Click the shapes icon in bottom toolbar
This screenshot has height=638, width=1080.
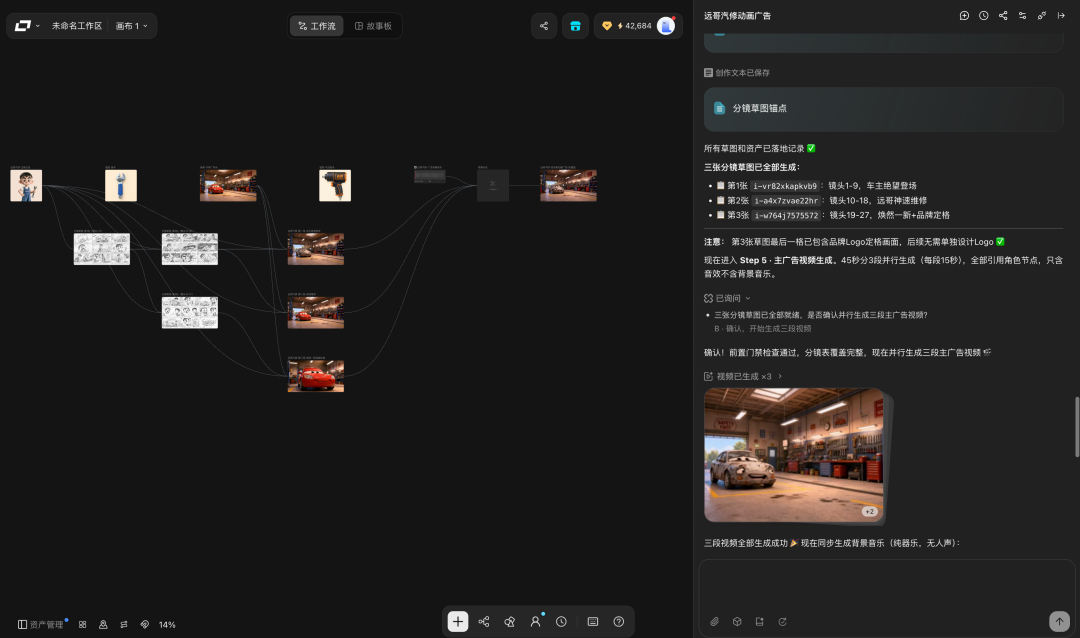pos(510,621)
